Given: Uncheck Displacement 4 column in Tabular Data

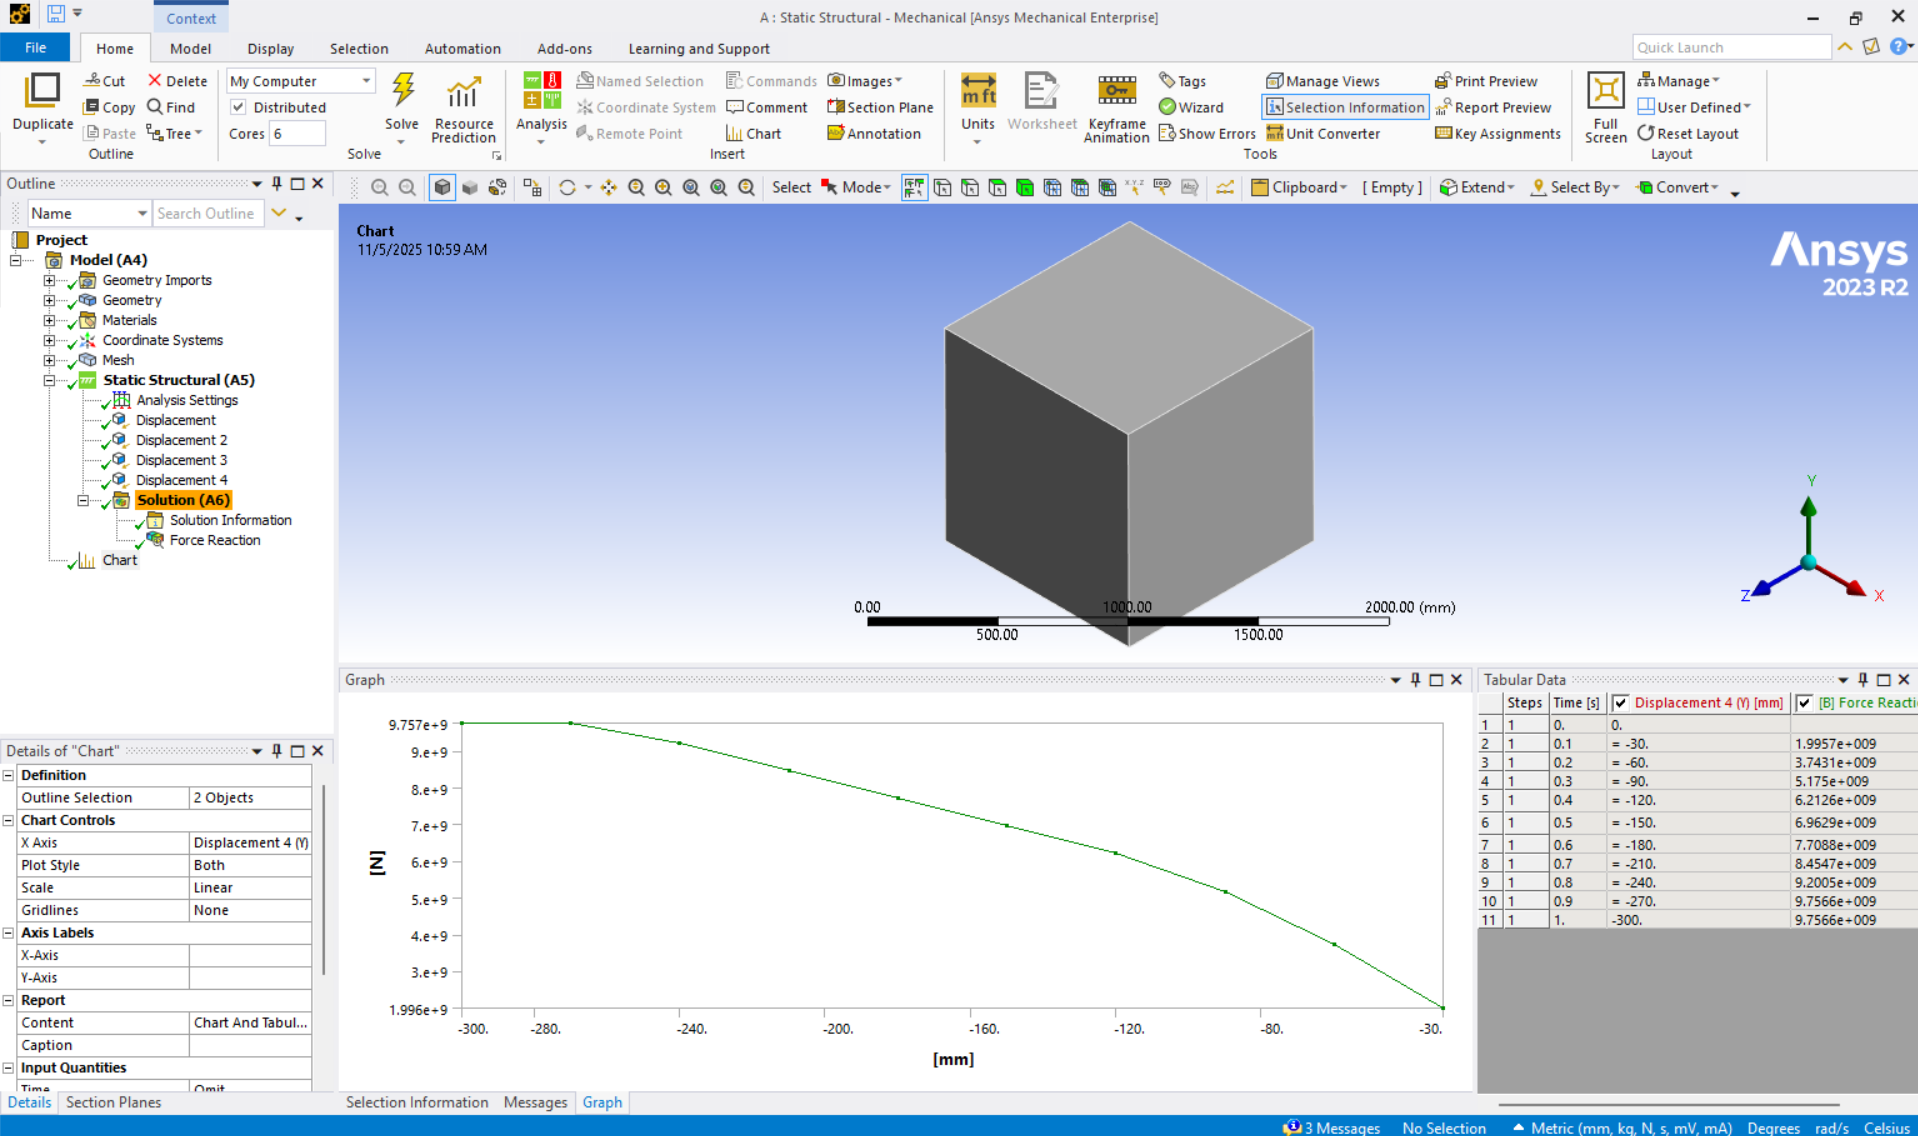Looking at the screenshot, I should click(x=1620, y=703).
